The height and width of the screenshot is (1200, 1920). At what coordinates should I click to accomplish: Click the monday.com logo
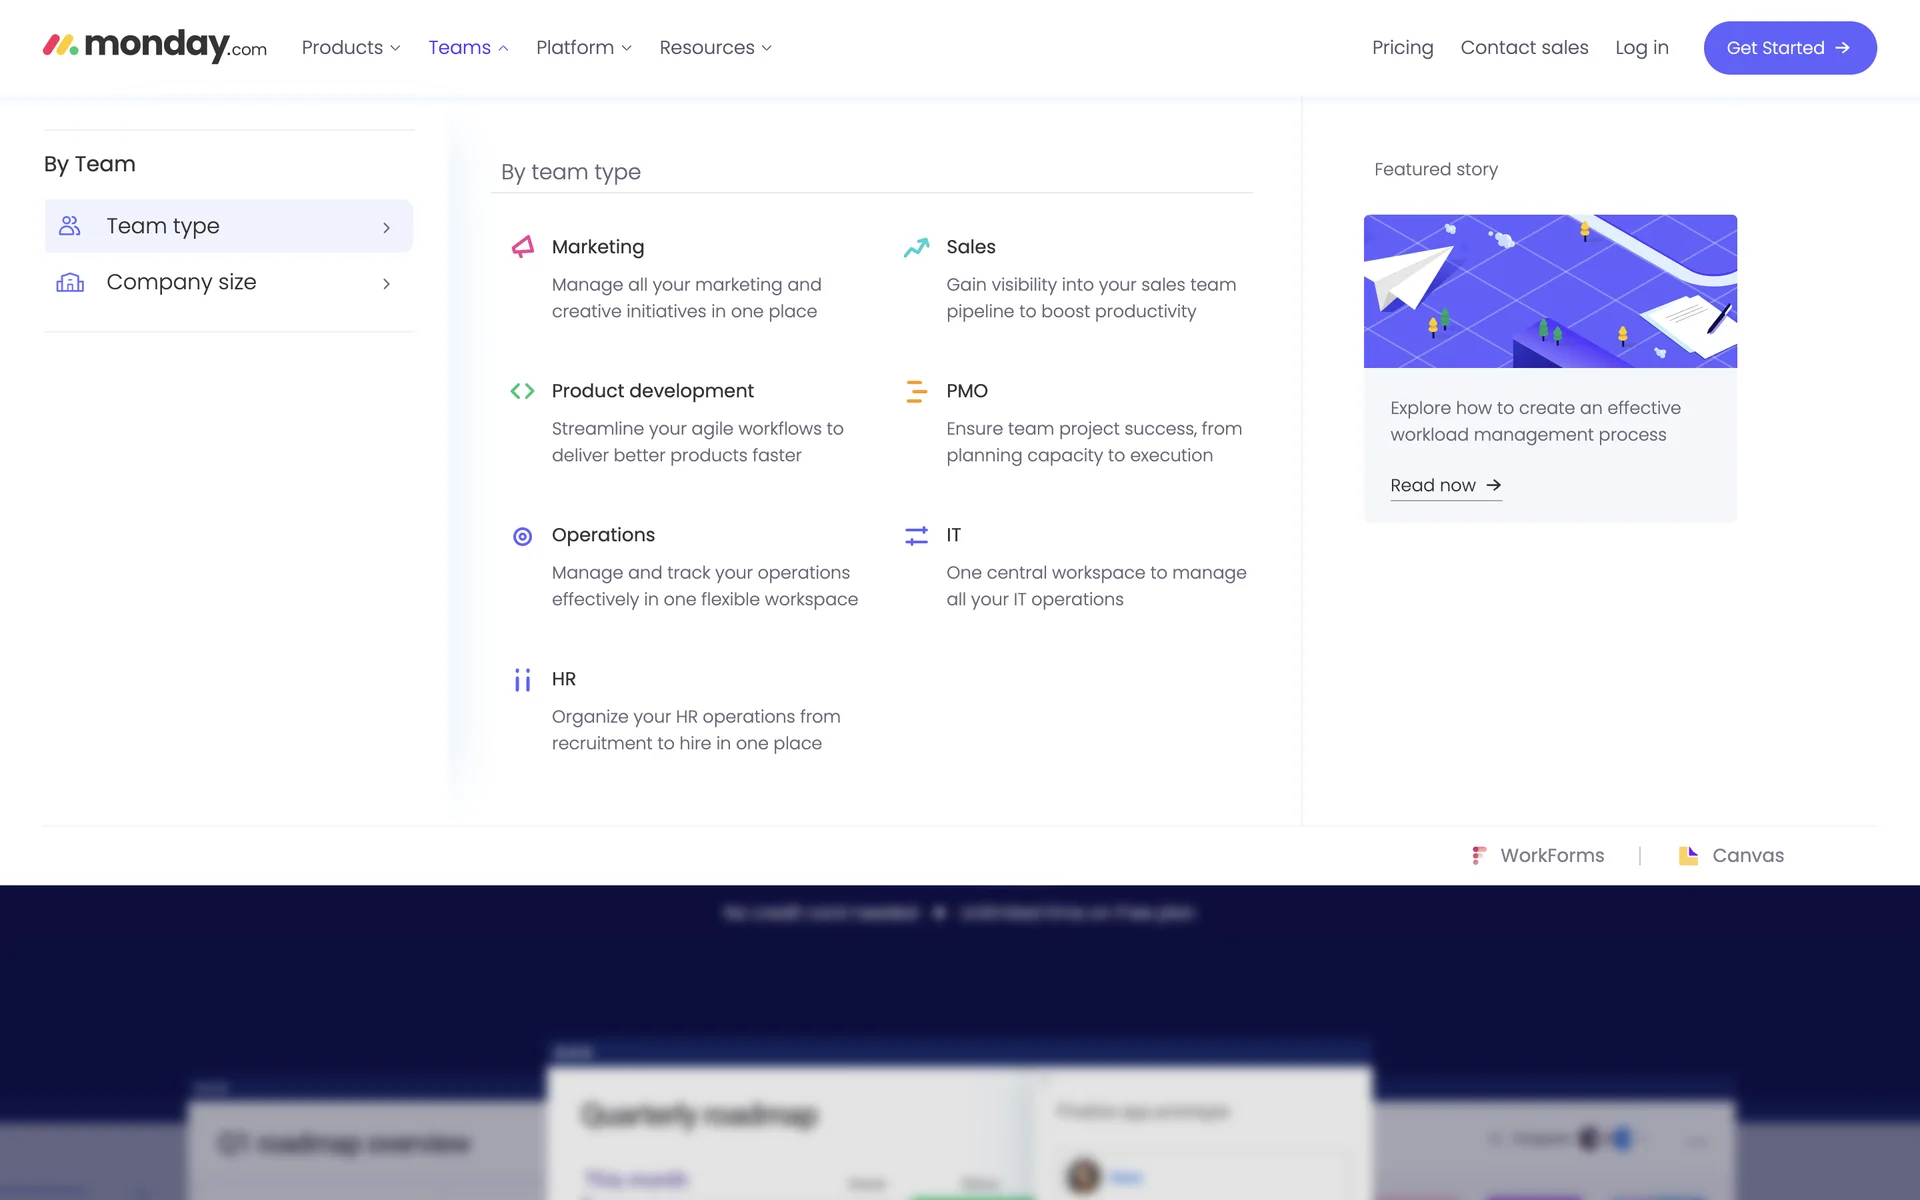click(x=155, y=46)
